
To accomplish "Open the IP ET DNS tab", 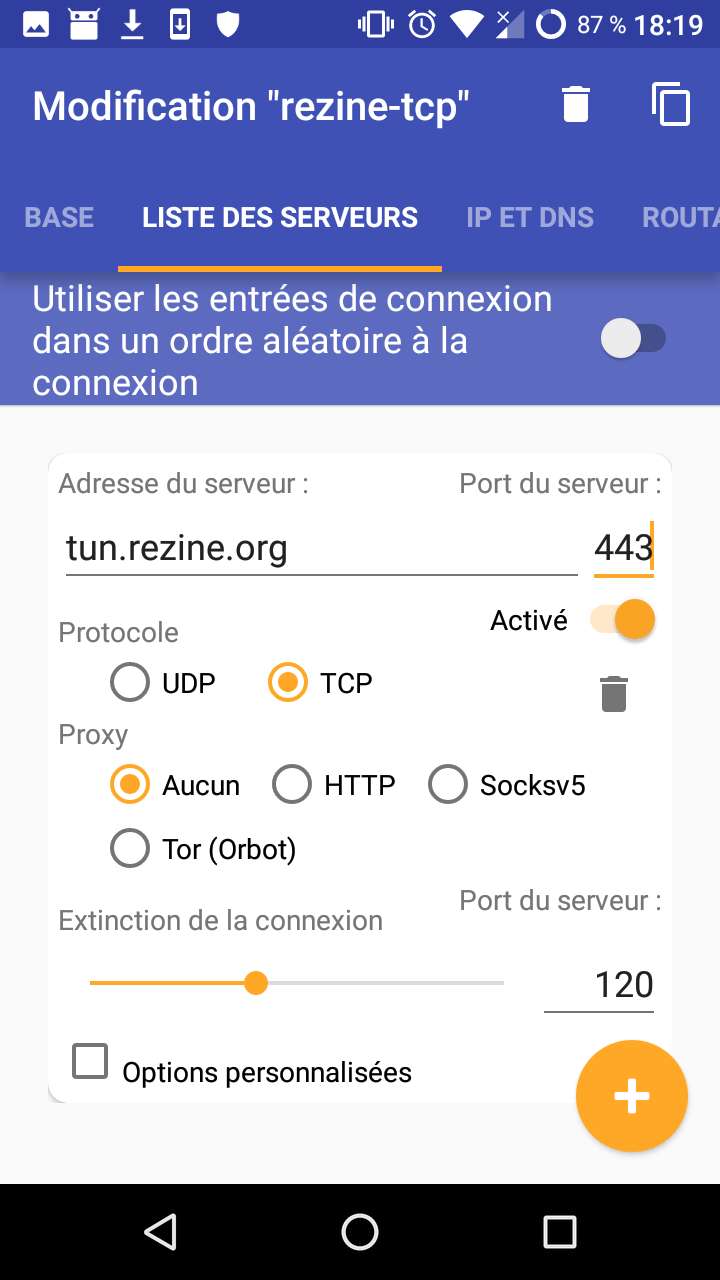I will (530, 217).
